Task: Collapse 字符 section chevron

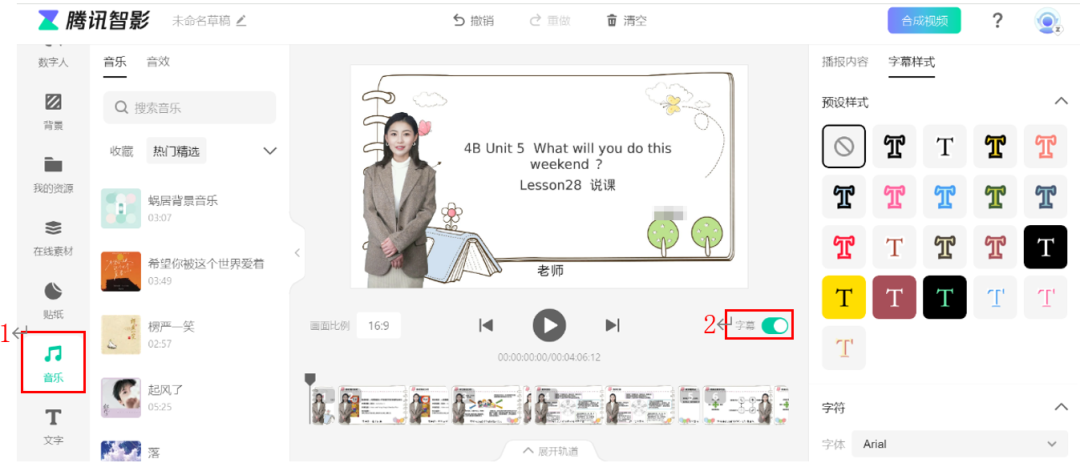Action: click(x=1061, y=408)
